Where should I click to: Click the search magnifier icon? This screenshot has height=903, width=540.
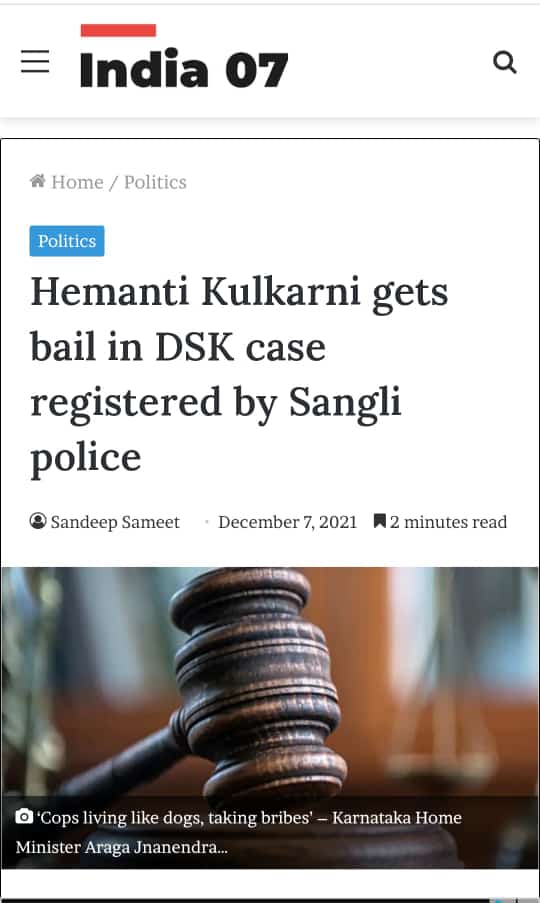(x=504, y=62)
